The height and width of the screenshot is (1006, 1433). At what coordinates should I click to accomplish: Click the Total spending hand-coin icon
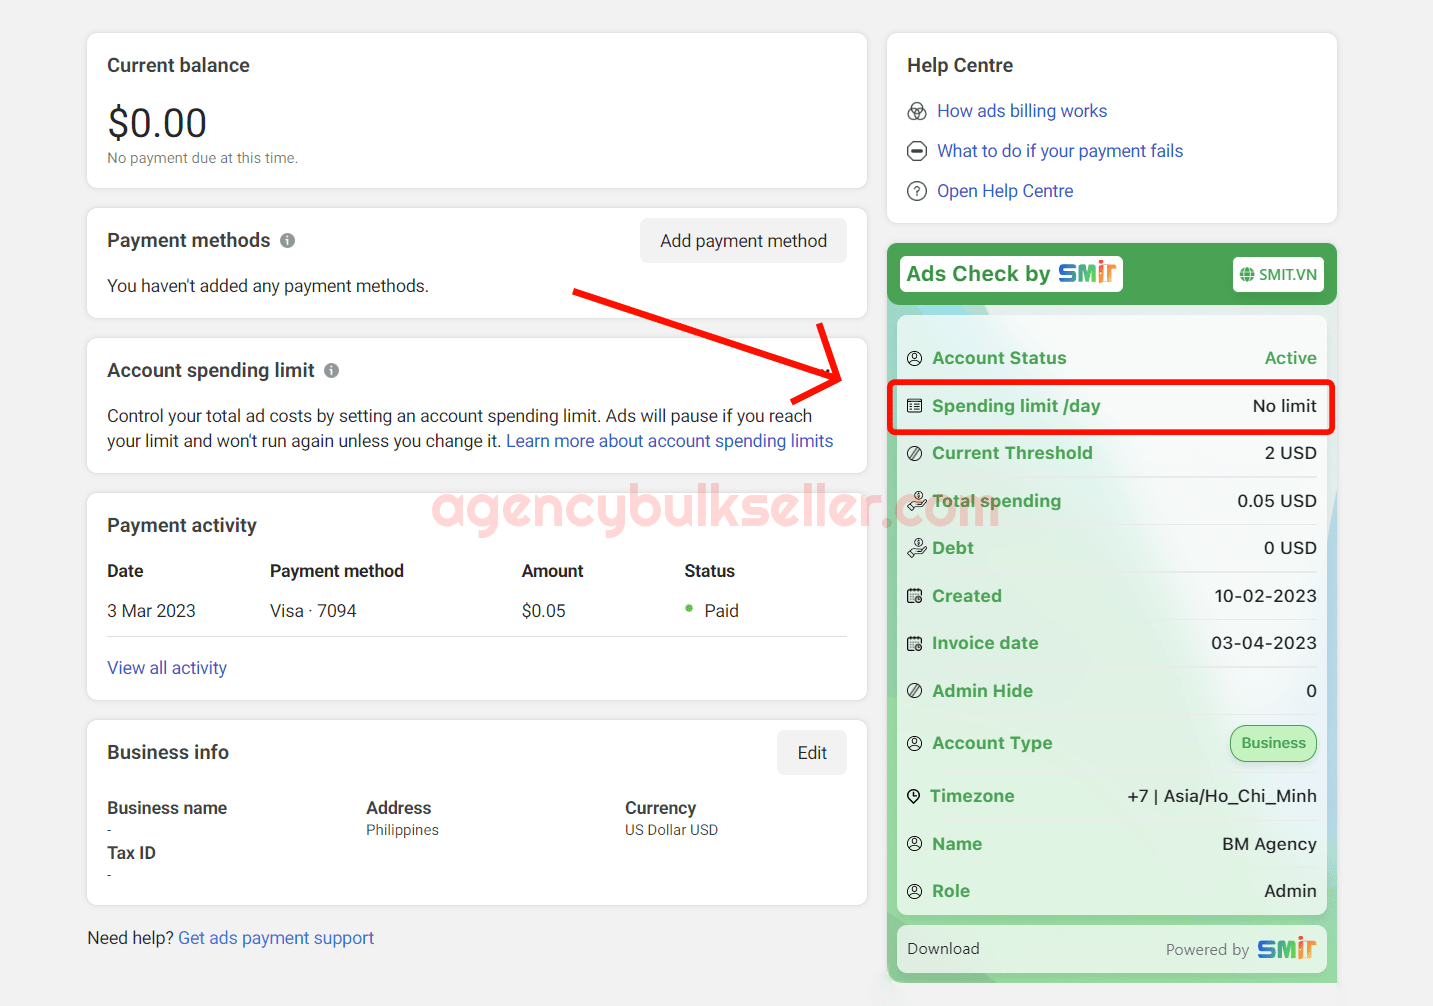[x=916, y=500]
